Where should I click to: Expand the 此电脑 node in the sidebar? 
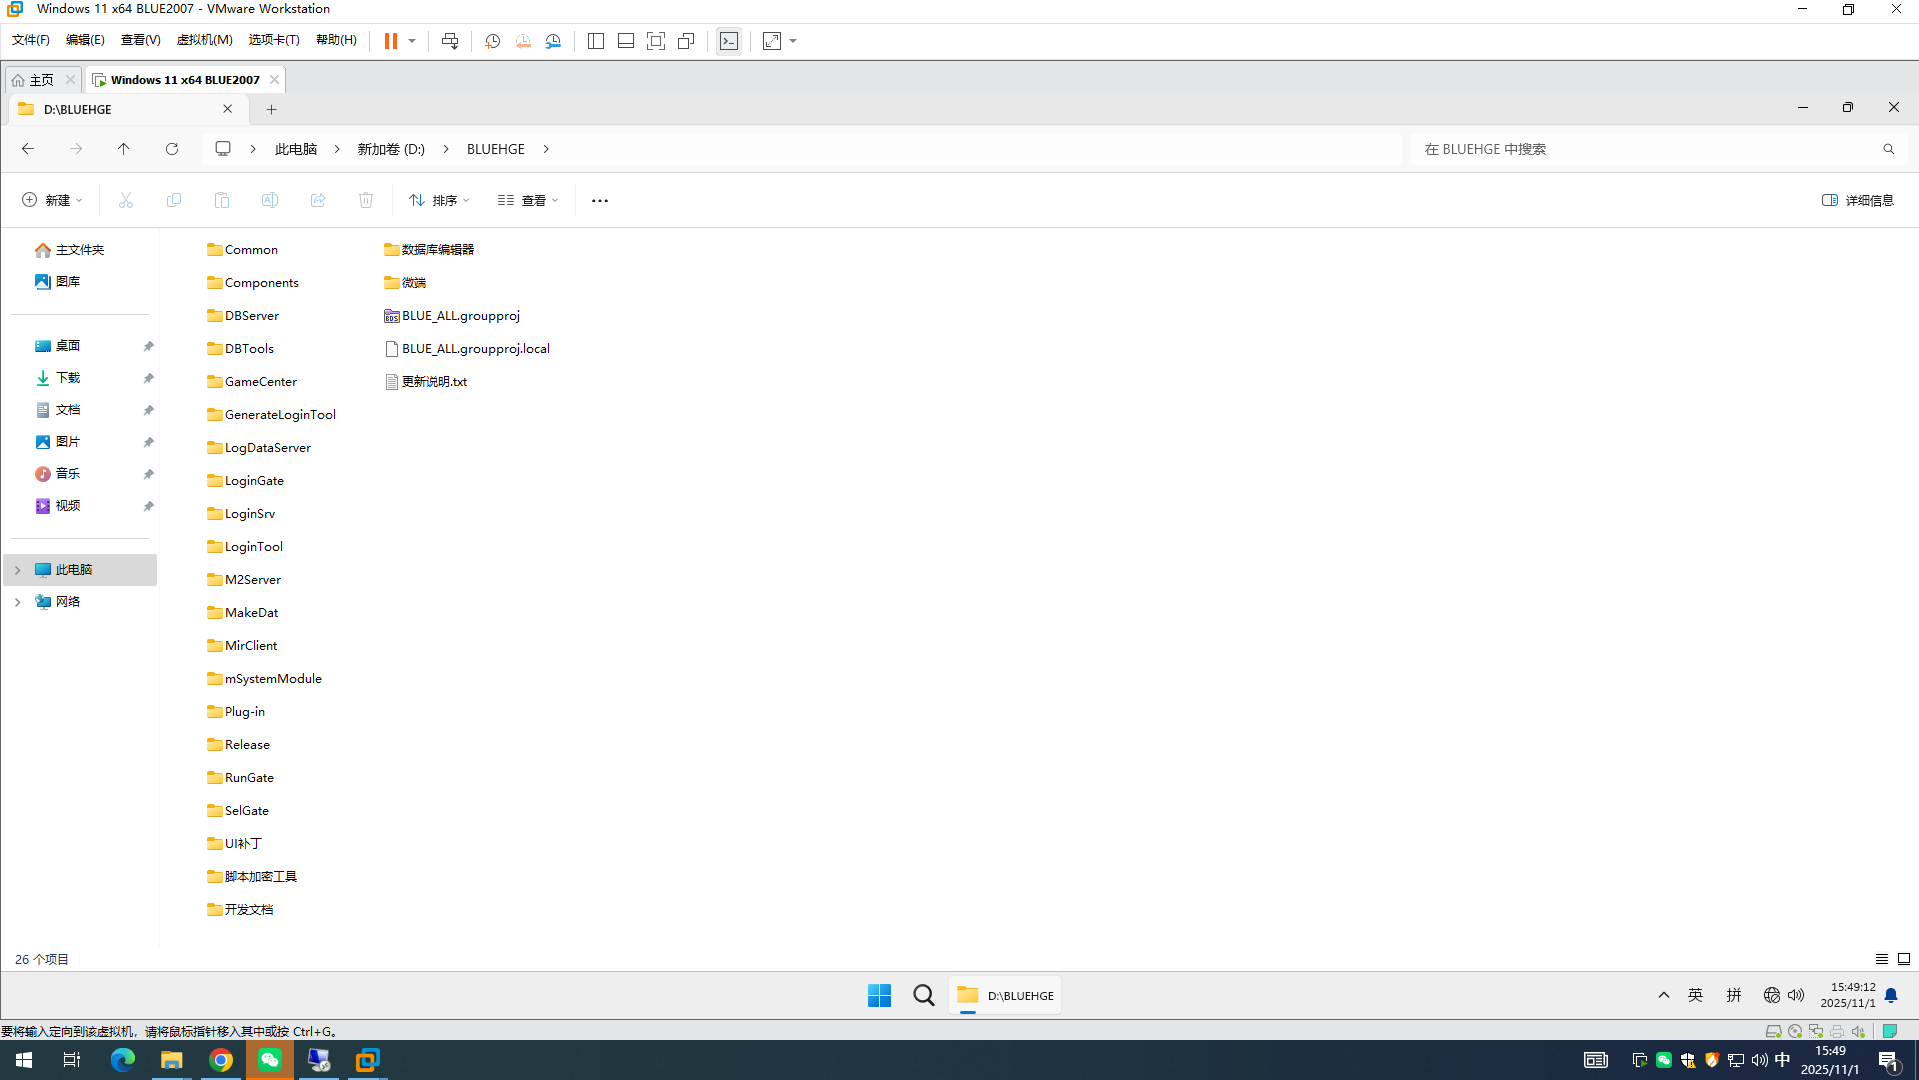pos(17,569)
